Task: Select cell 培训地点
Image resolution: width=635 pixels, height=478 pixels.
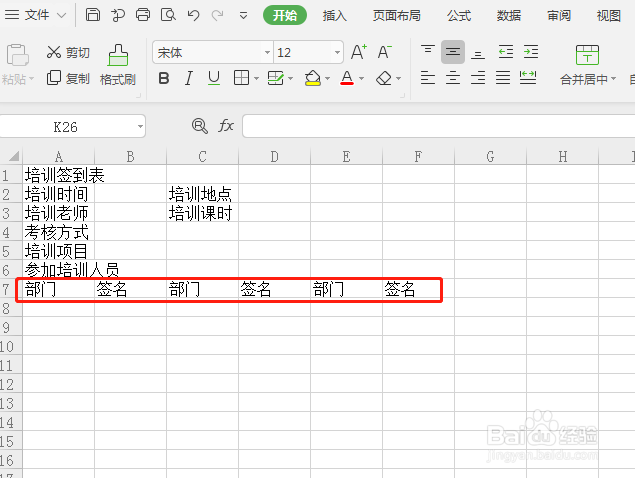Action: click(x=200, y=194)
